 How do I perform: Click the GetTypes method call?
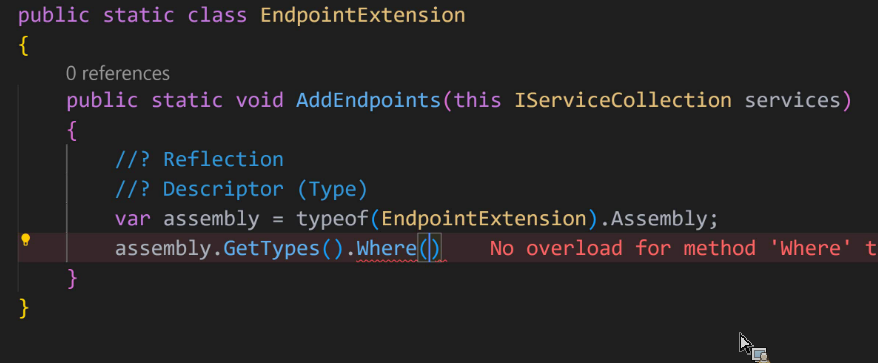coord(272,249)
